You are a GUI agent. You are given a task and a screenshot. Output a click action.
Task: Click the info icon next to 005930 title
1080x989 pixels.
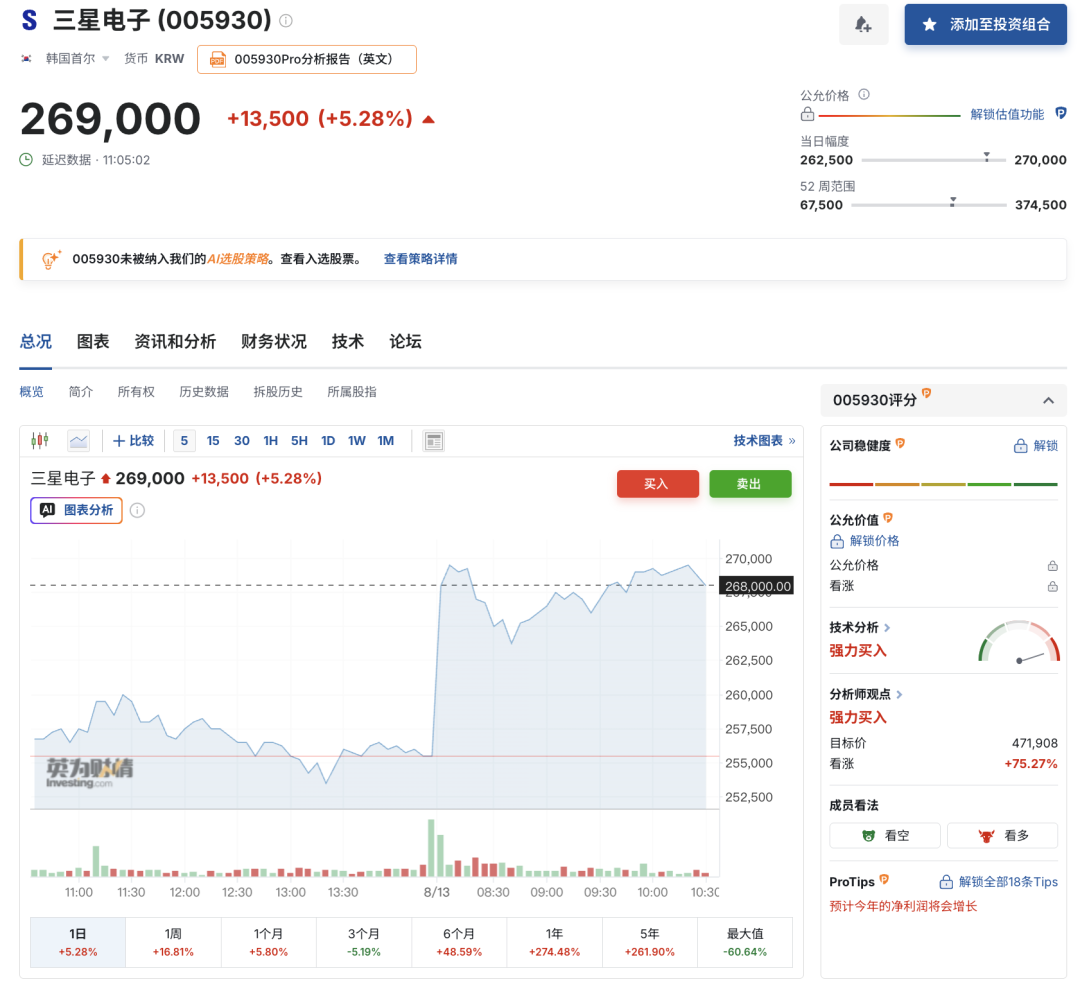pyautogui.click(x=286, y=21)
